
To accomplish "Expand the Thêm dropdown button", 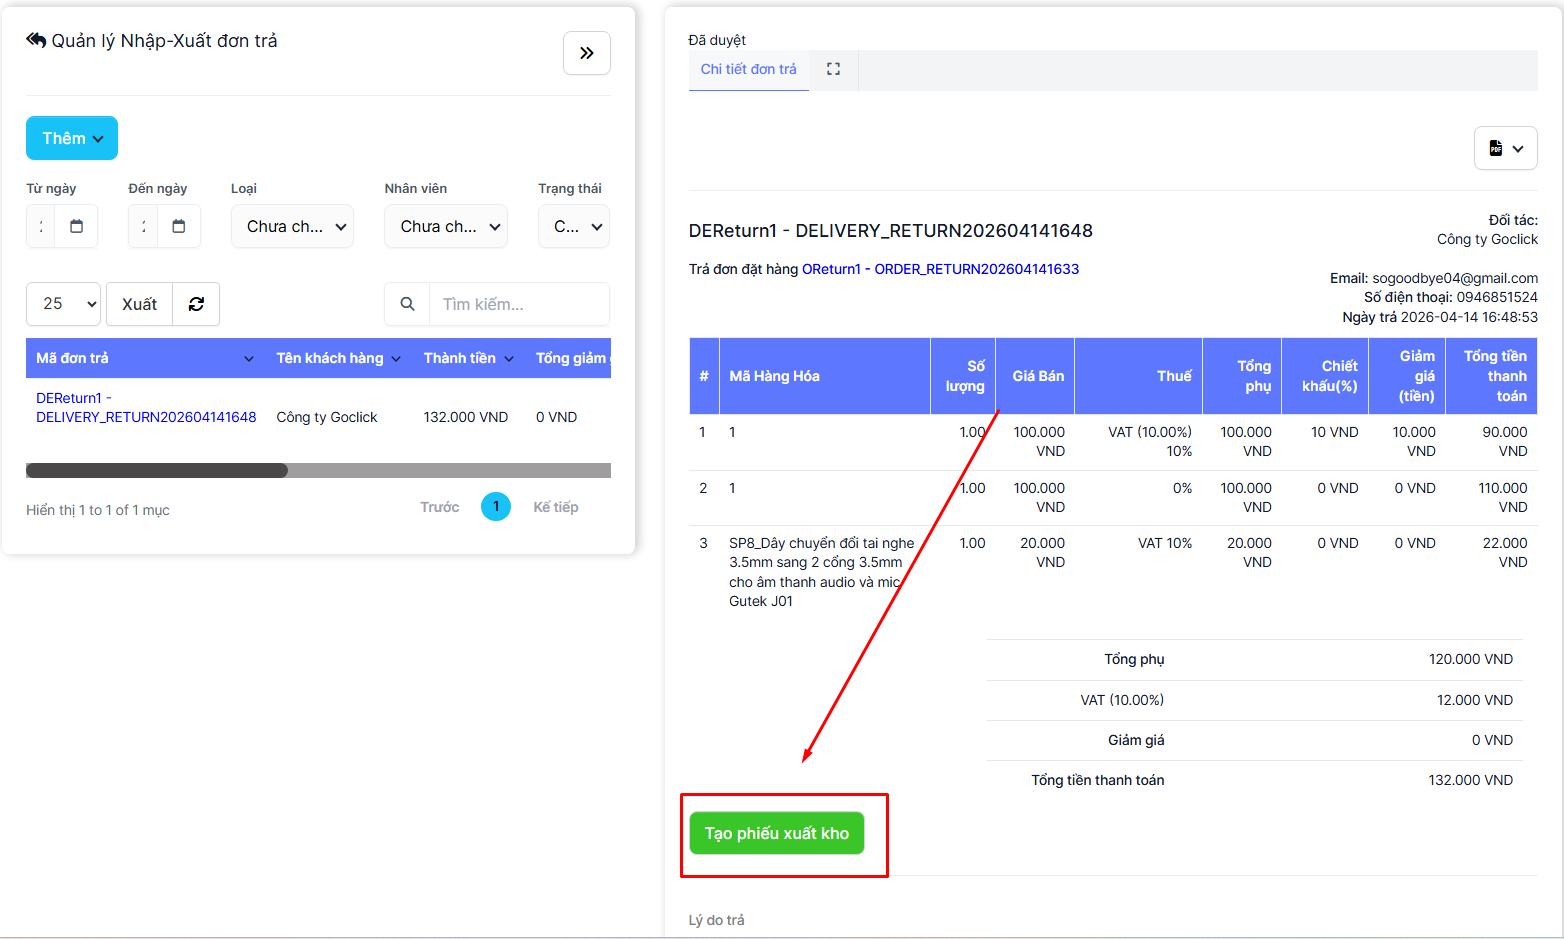I will click(72, 138).
